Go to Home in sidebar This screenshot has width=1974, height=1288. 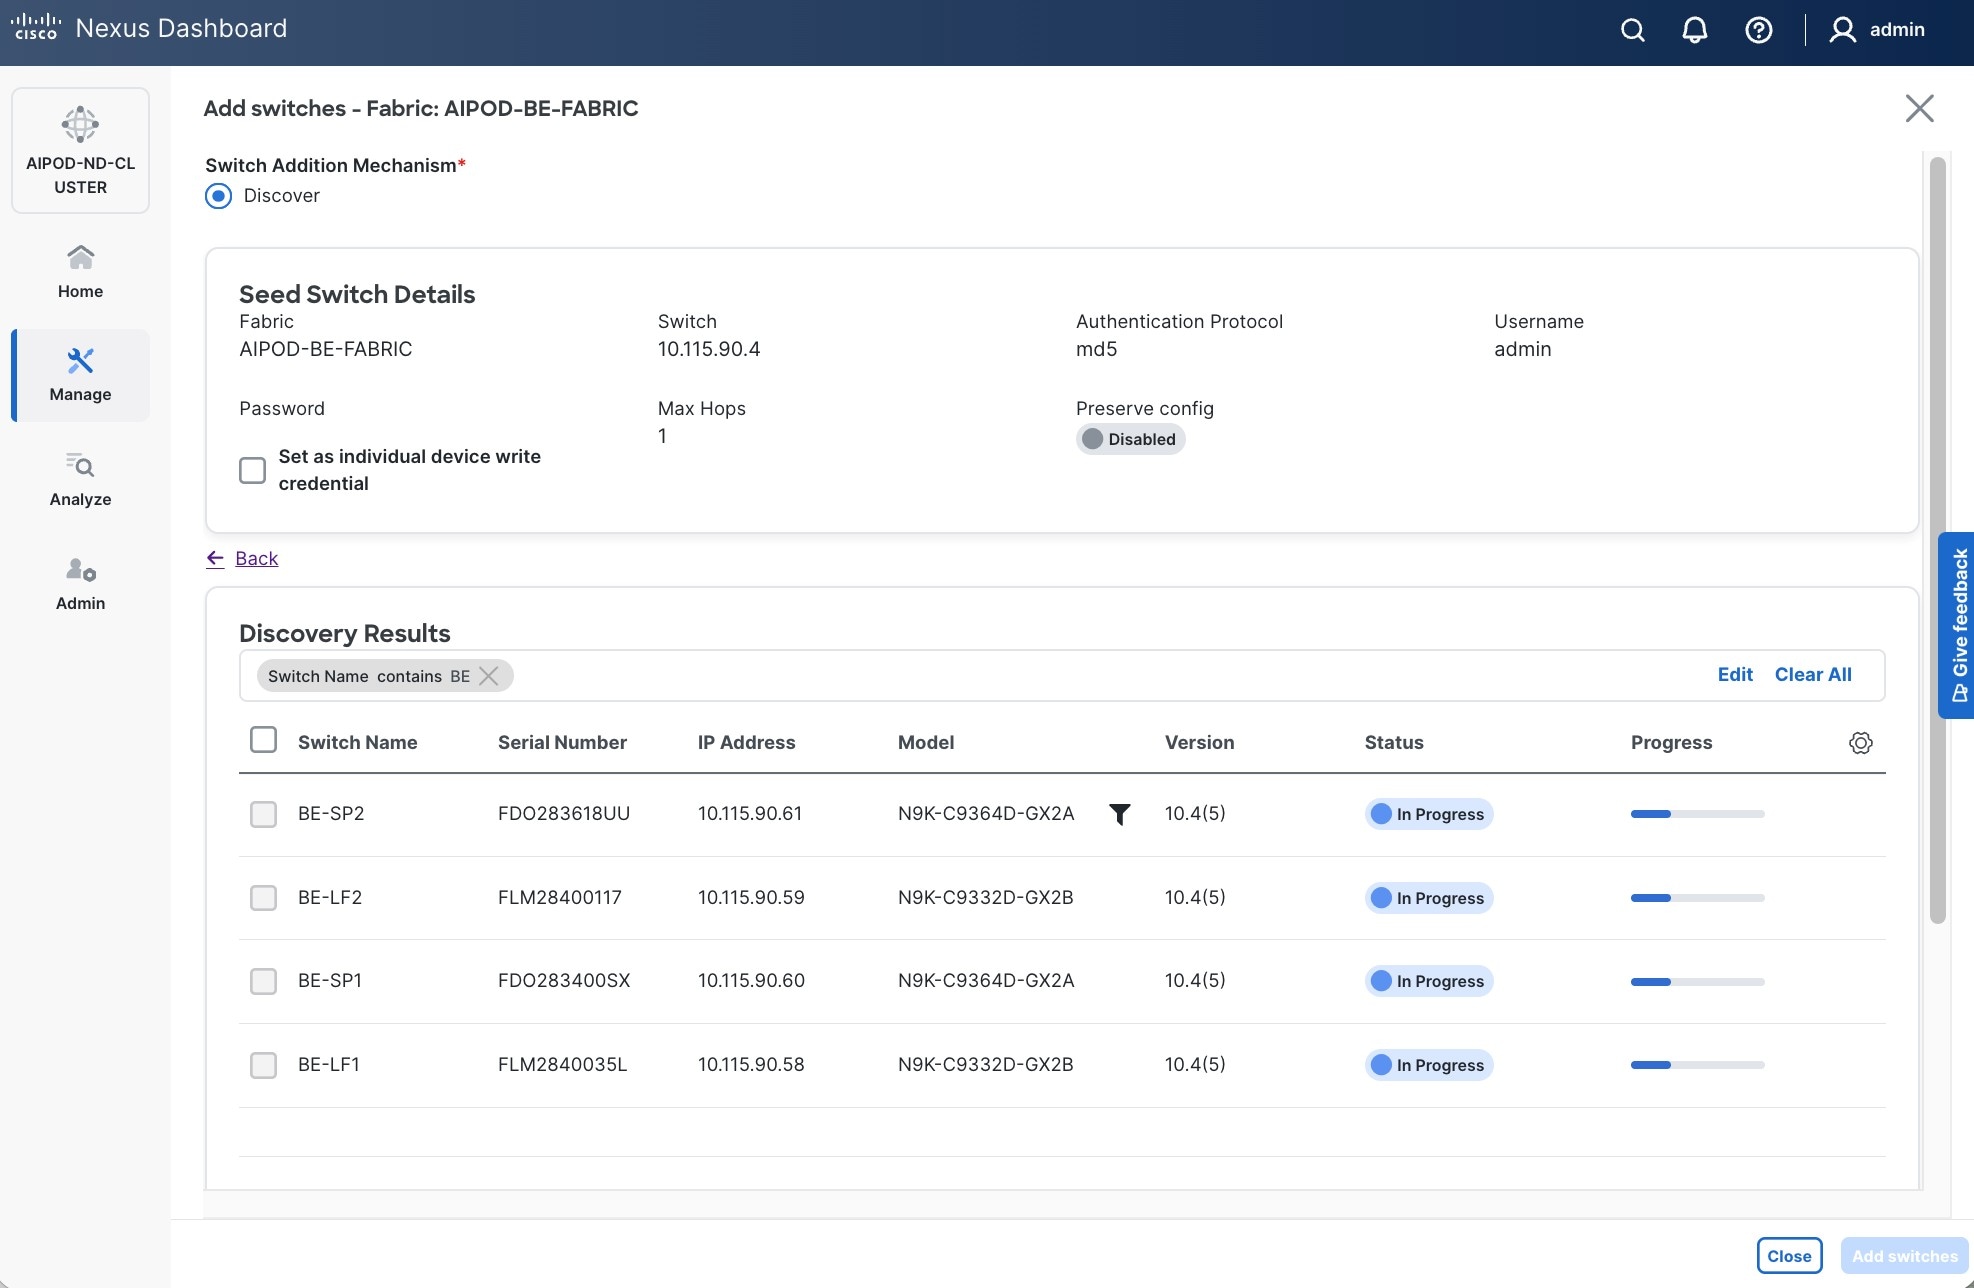pos(80,271)
